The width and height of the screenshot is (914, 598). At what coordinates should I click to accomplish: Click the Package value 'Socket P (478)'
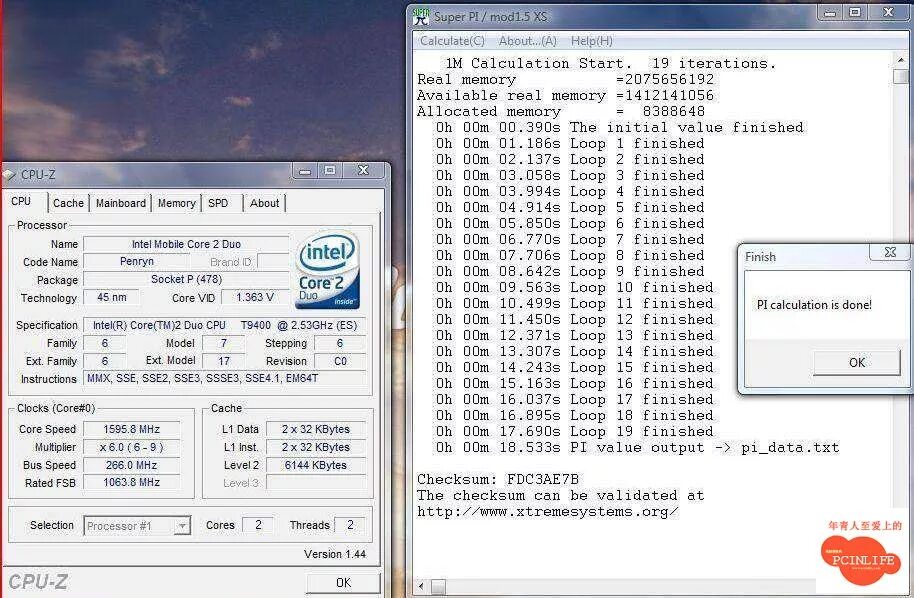click(186, 279)
